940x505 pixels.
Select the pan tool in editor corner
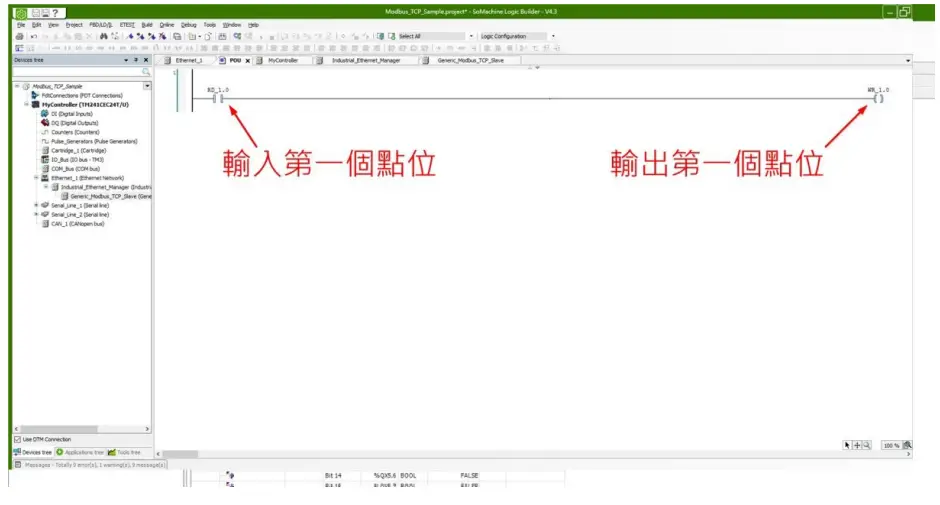pyautogui.click(x=857, y=445)
